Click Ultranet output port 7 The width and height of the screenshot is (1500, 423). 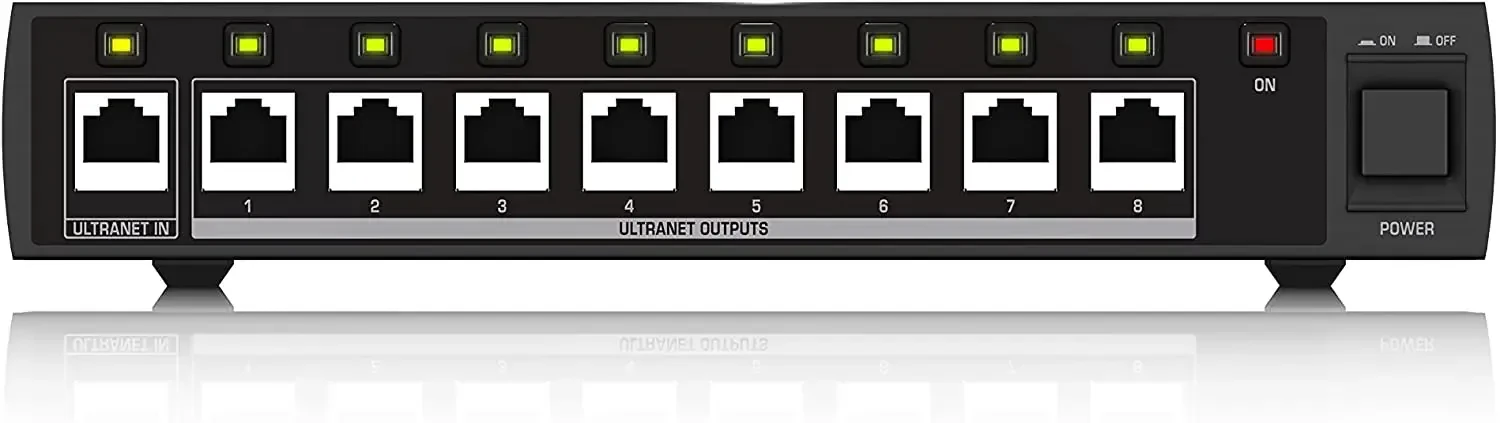point(1010,141)
